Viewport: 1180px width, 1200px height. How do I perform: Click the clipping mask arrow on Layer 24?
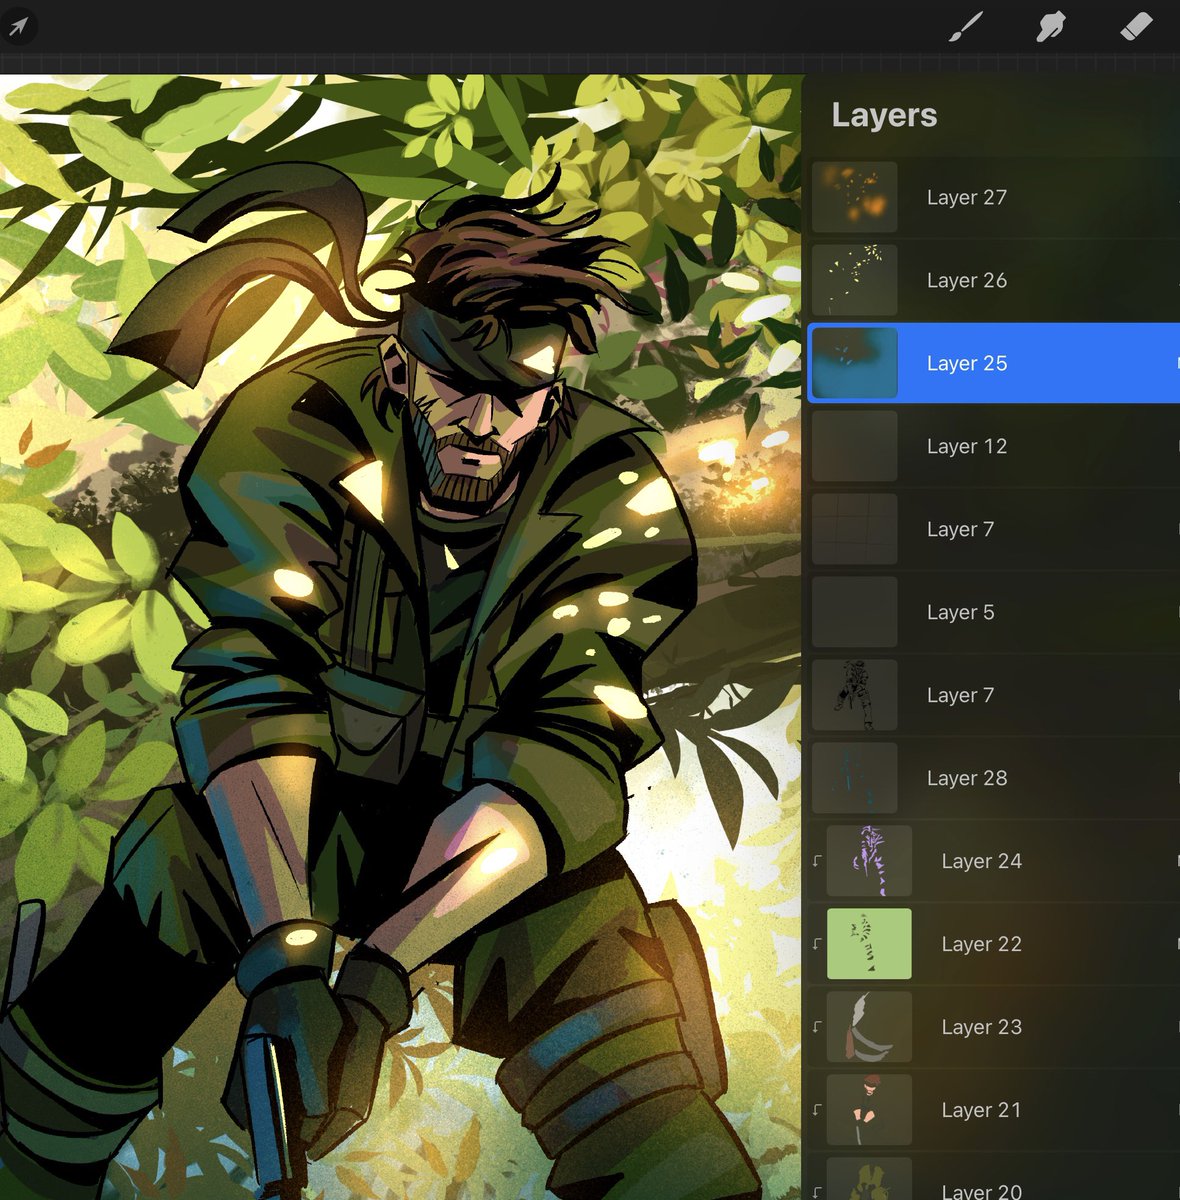click(x=817, y=861)
